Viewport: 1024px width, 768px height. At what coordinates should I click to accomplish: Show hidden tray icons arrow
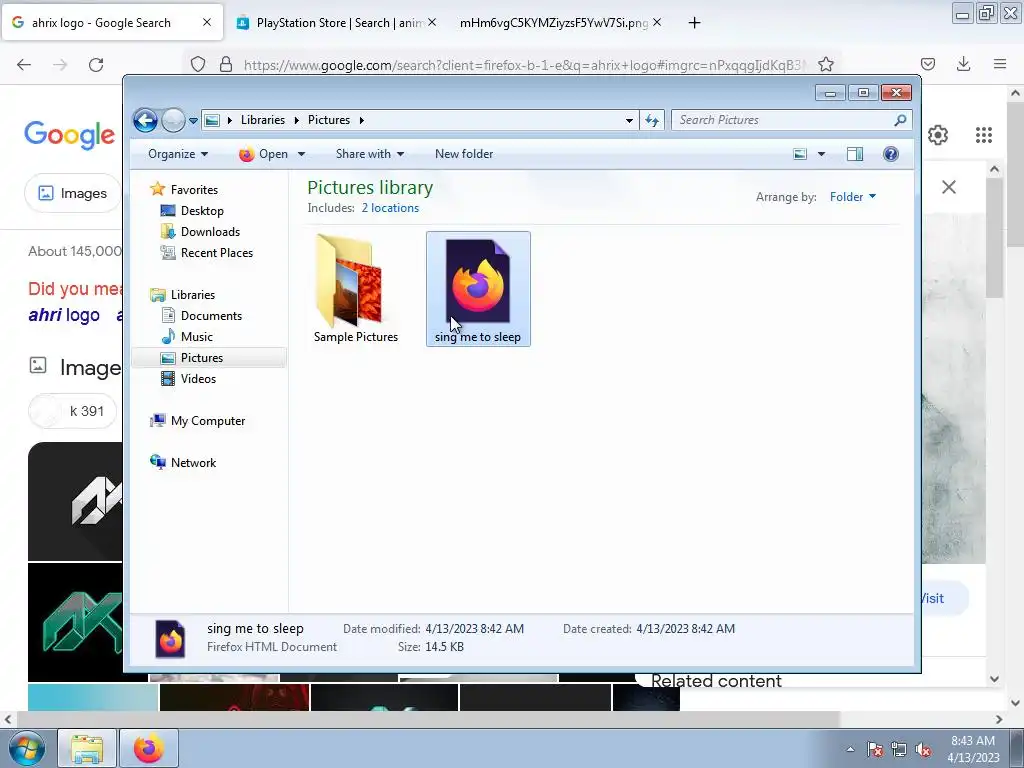pos(850,749)
